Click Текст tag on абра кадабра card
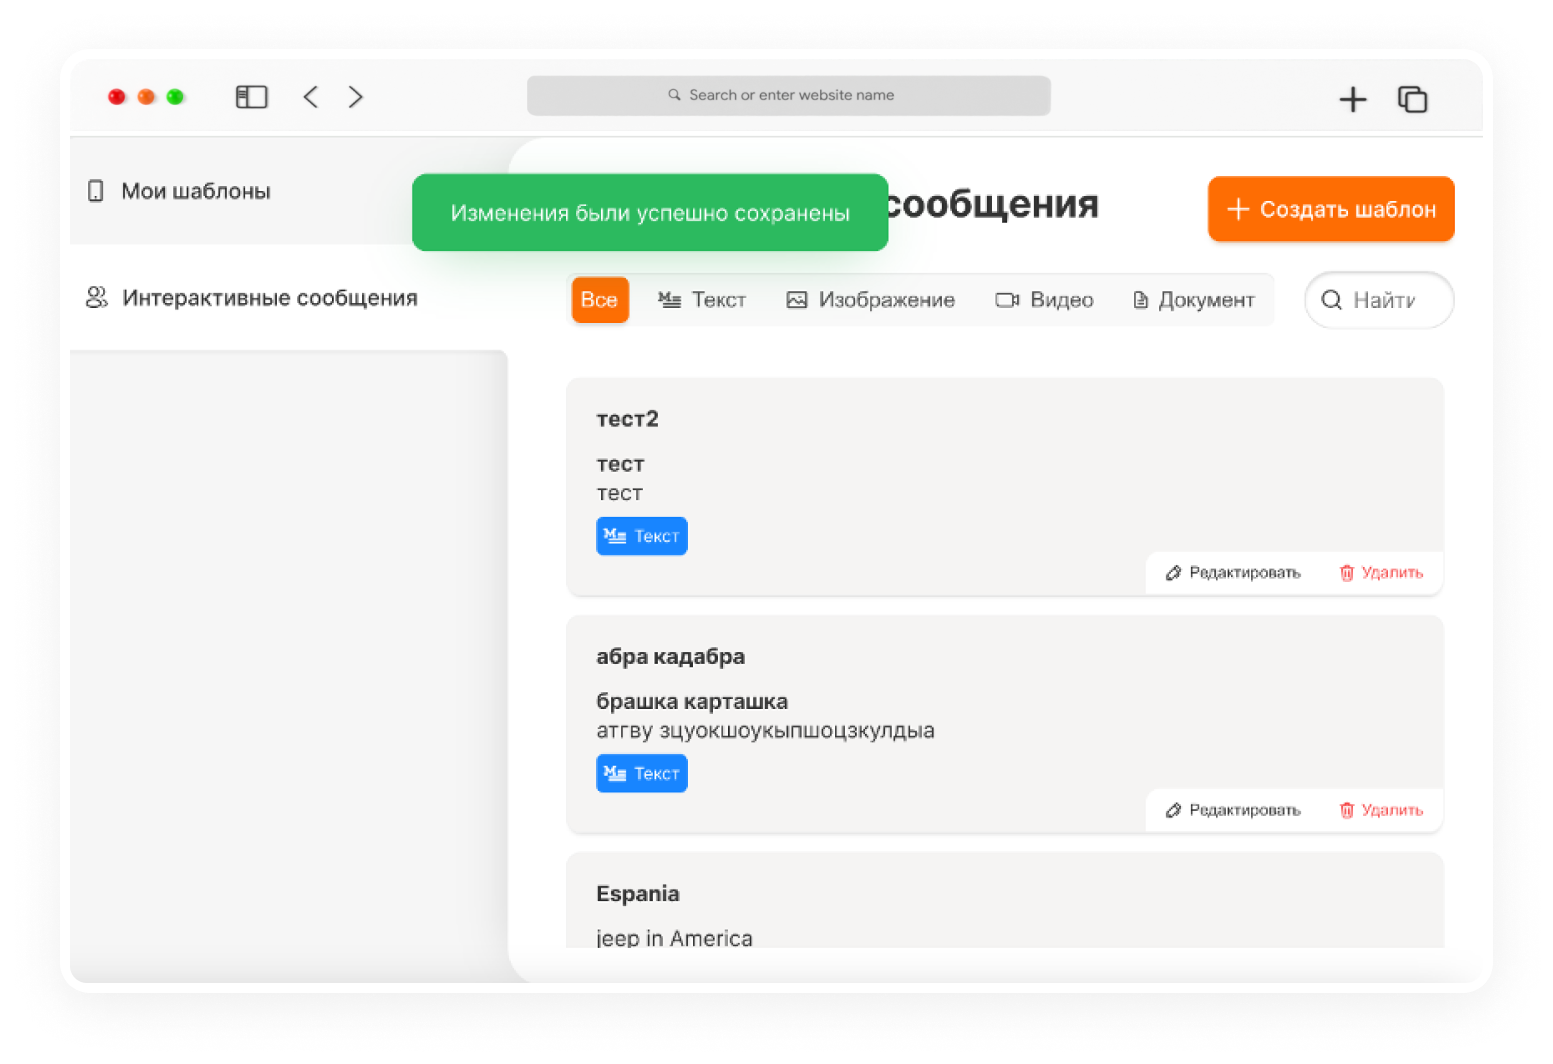 click(642, 774)
